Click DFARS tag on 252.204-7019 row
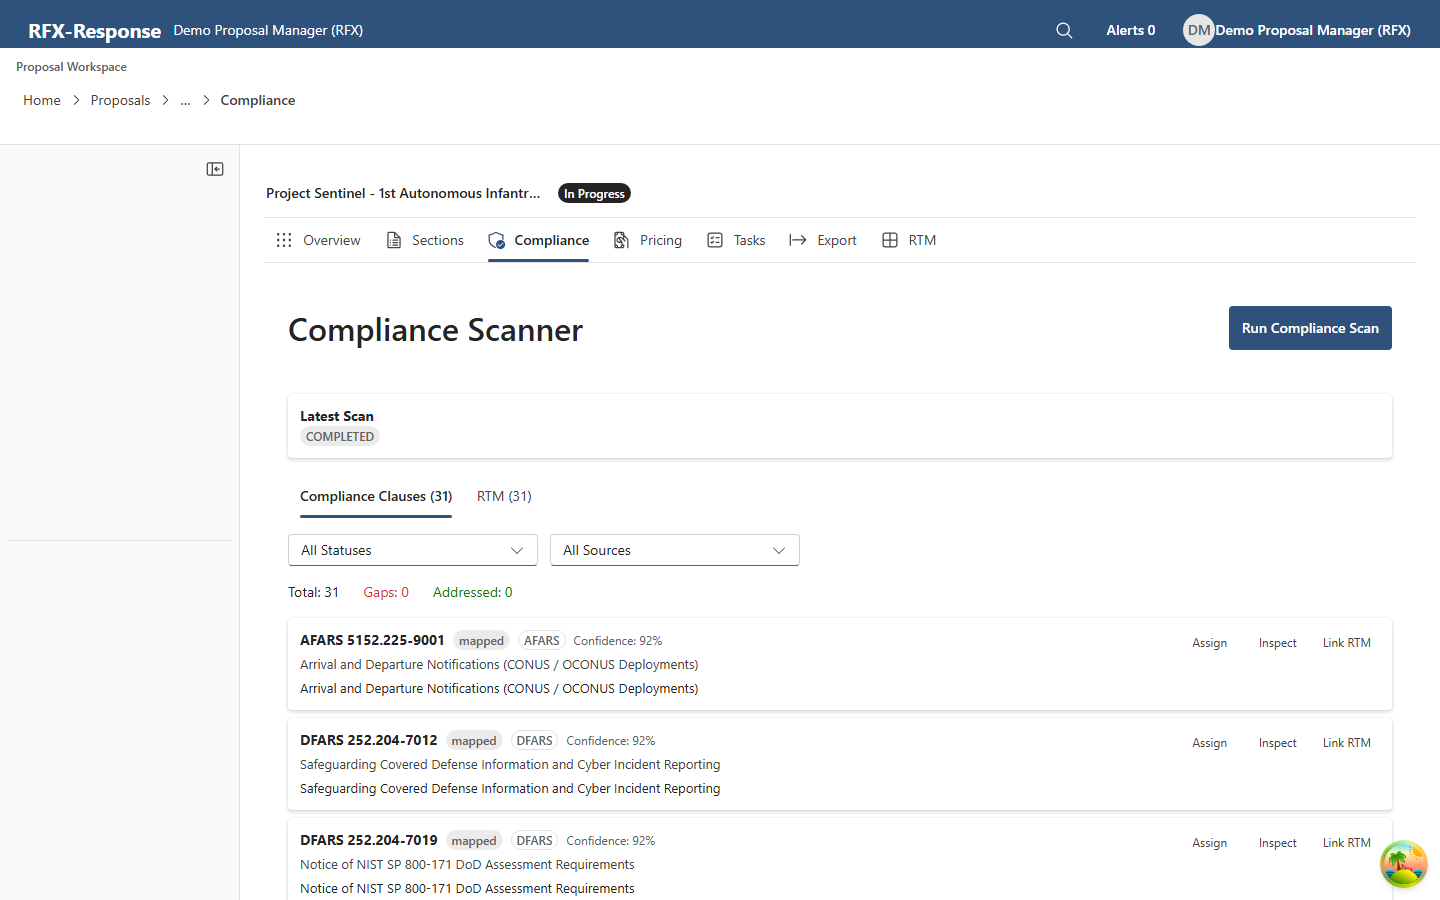Image resolution: width=1440 pixels, height=900 pixels. (535, 841)
